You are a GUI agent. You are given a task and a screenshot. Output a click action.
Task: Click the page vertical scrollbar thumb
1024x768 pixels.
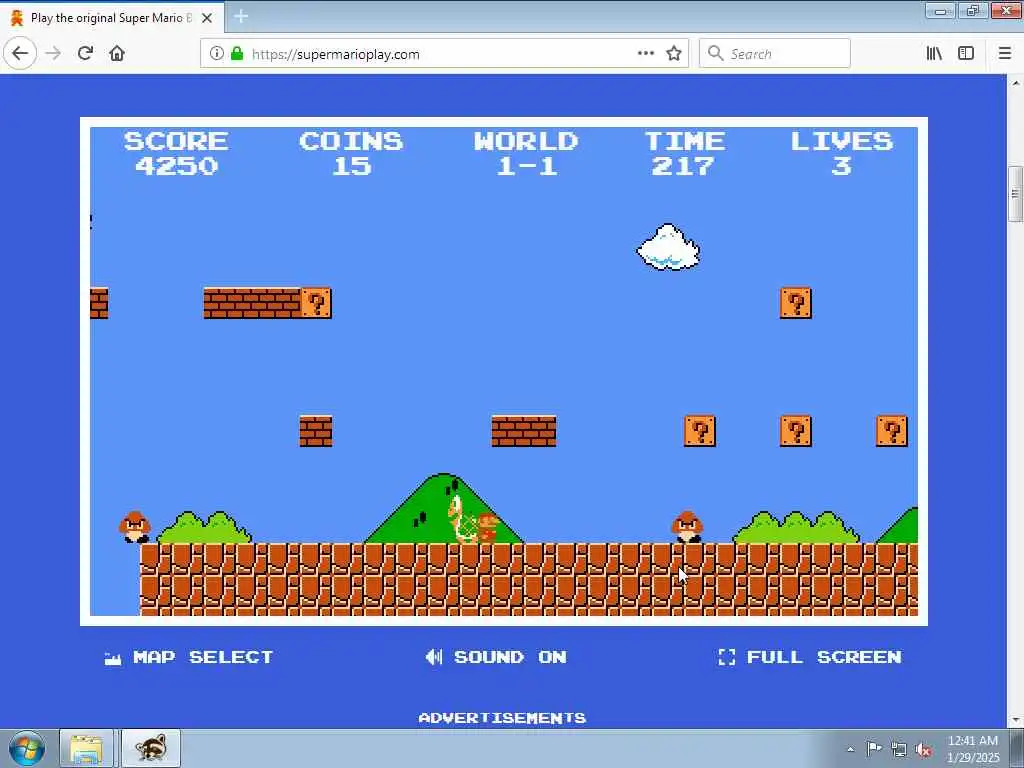pyautogui.click(x=1015, y=194)
